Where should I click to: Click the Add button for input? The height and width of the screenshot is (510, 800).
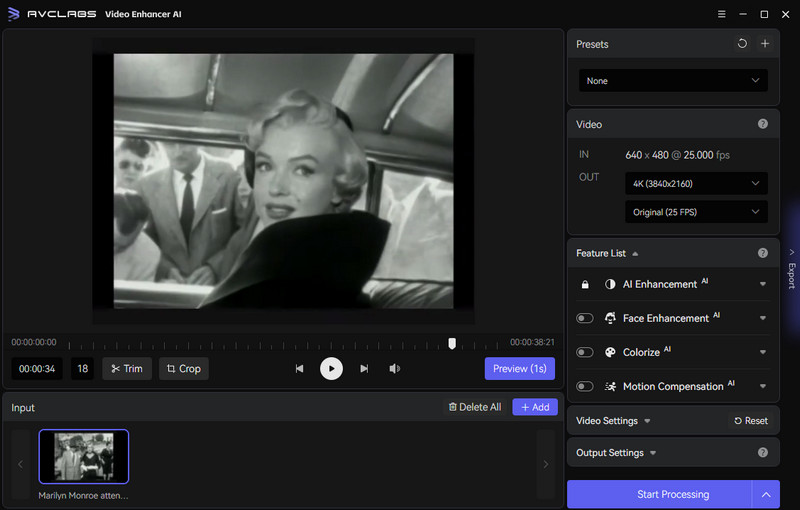pos(535,407)
